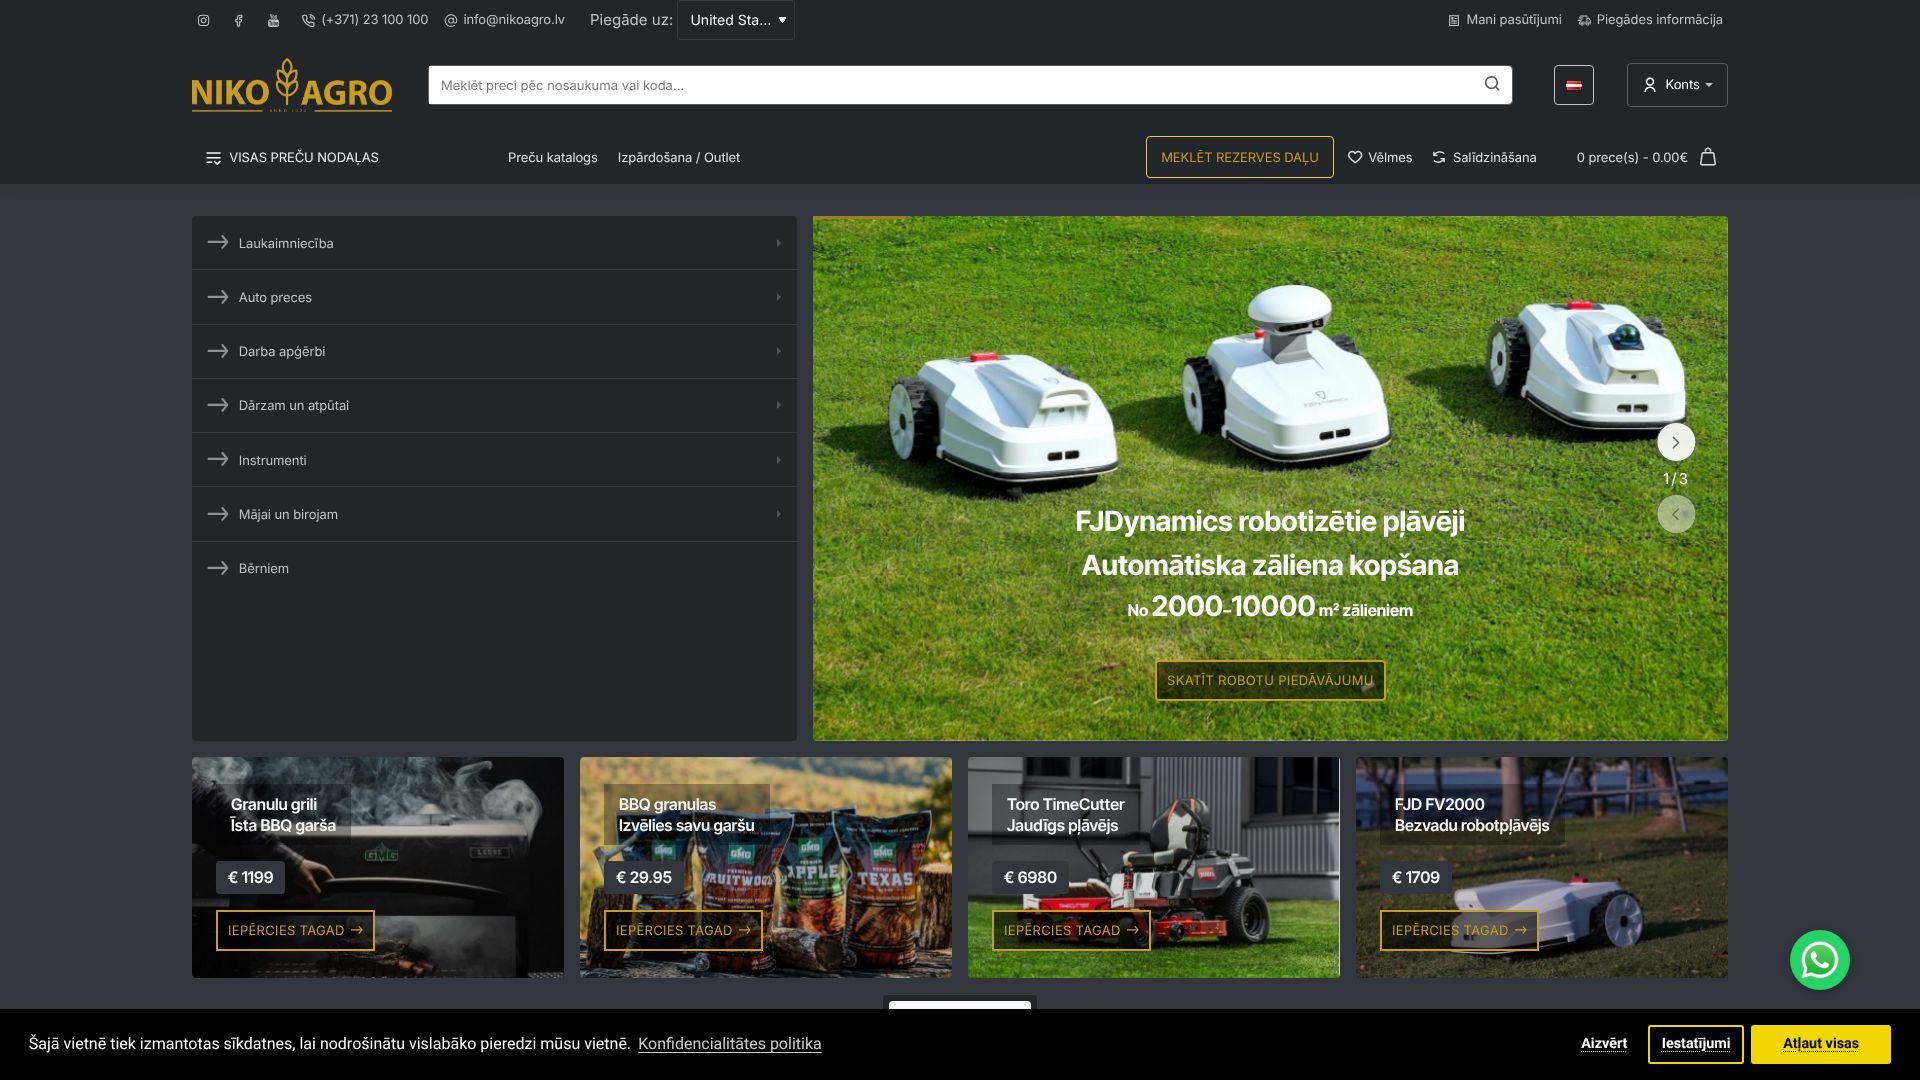Click Skatīt robotu piedāvājumu button
Viewport: 1920px width, 1080px height.
tap(1270, 680)
